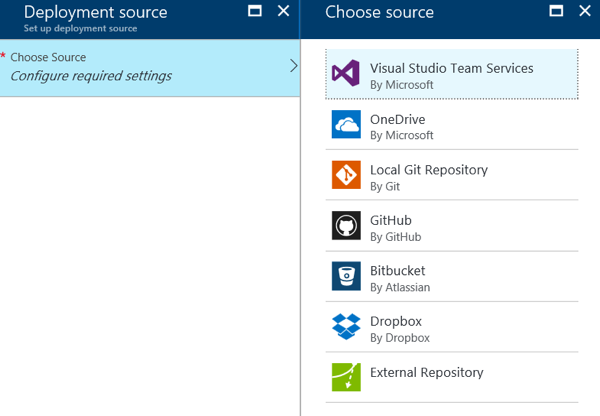600x416 pixels.
Task: Choose 'Dropbox' source title
Action: pyautogui.click(x=396, y=321)
